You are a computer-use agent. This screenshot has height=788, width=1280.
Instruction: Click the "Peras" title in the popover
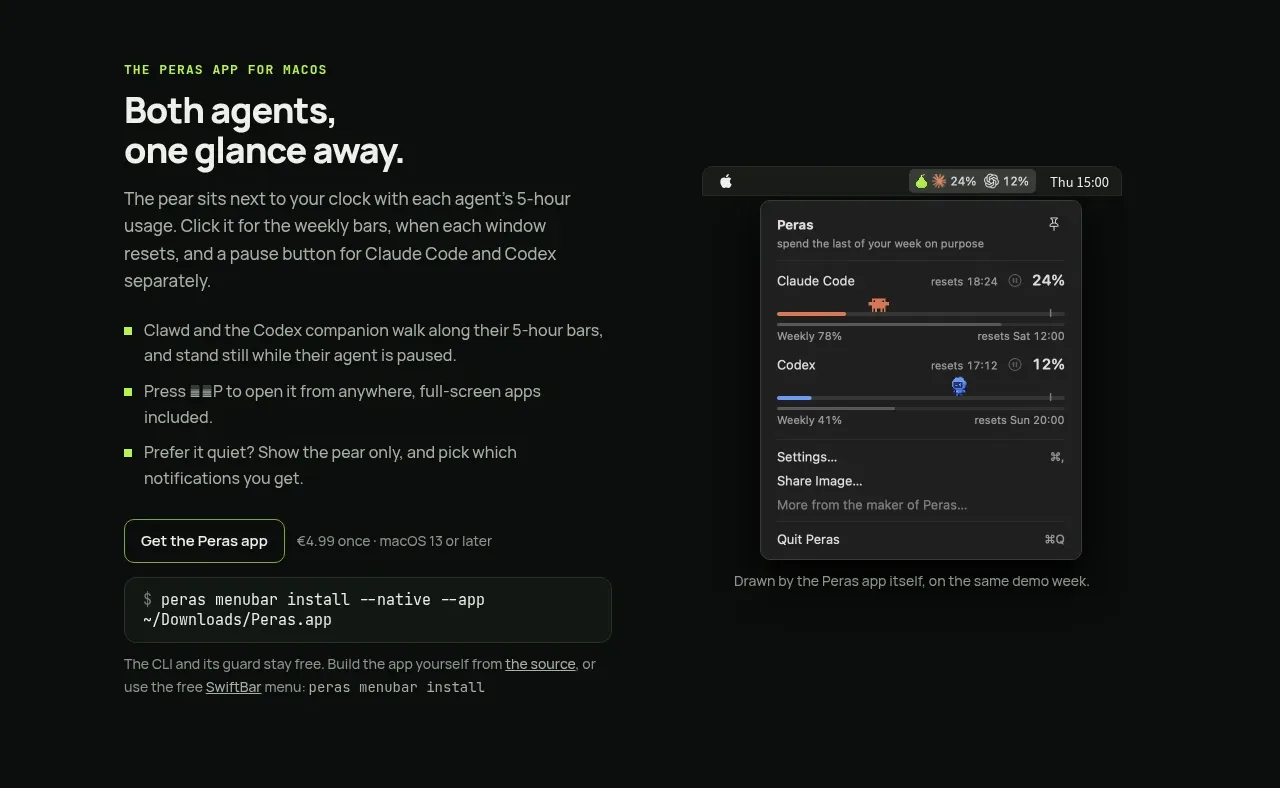(795, 225)
